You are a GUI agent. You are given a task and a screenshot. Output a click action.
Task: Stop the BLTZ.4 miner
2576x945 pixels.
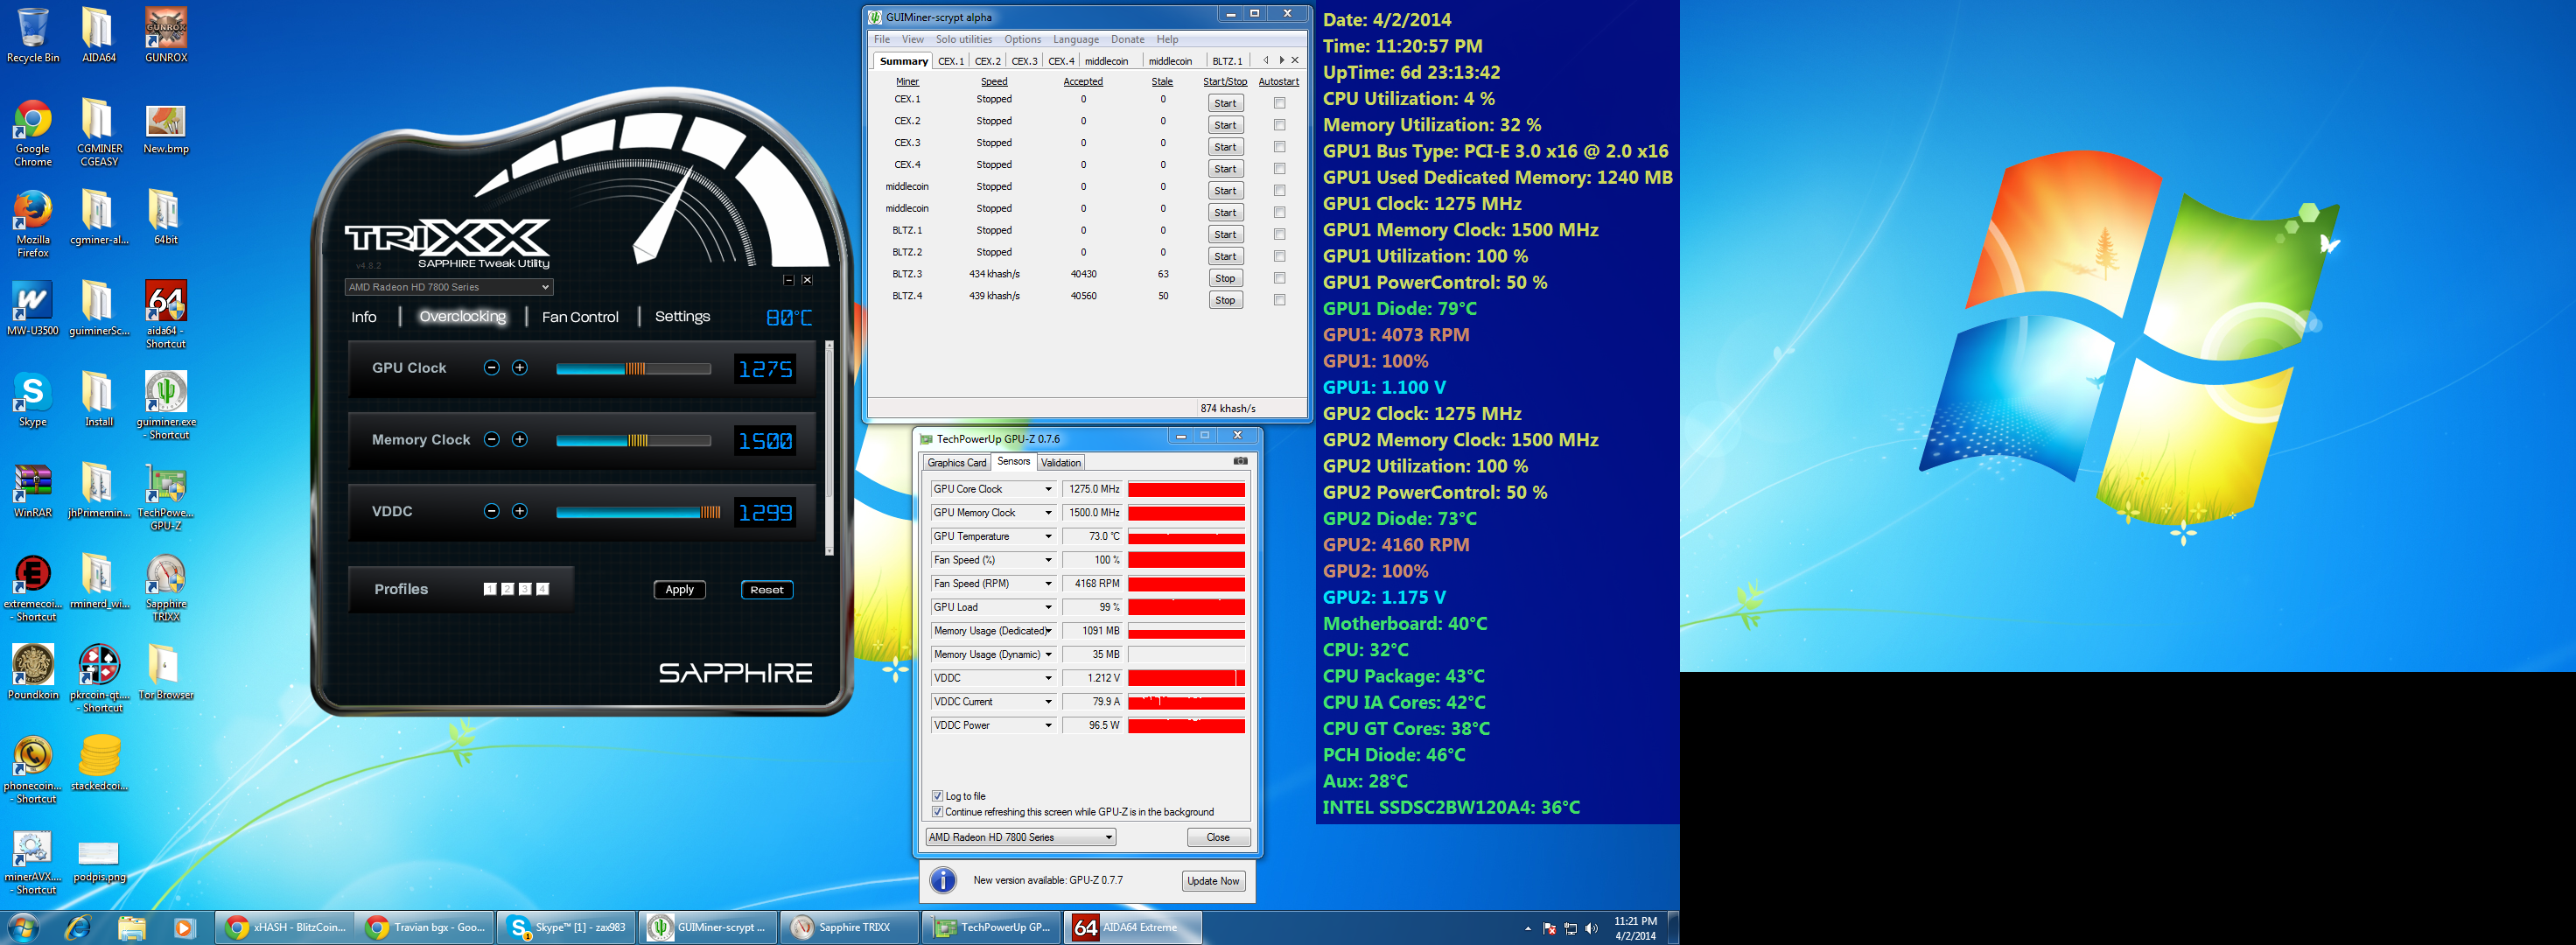[x=1225, y=300]
